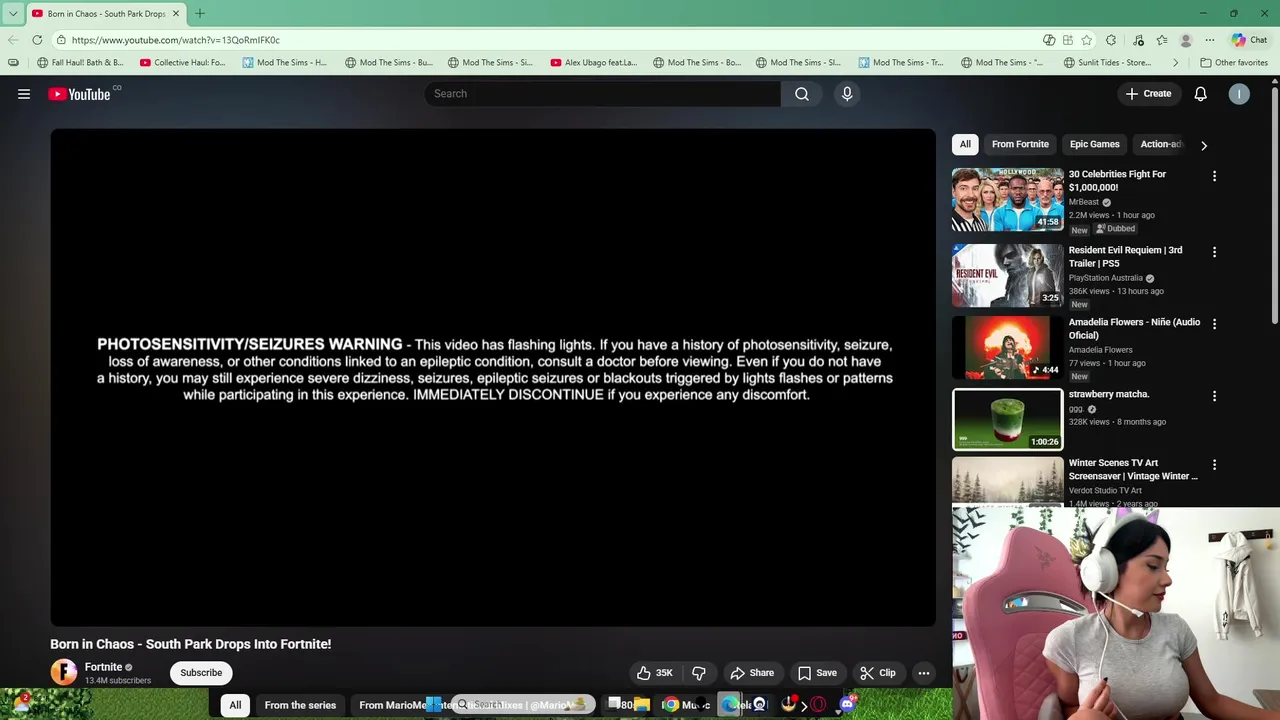This screenshot has height=720, width=1280.
Task: Open the Sunlit Tides - Store bookmark
Action: (x=1108, y=62)
